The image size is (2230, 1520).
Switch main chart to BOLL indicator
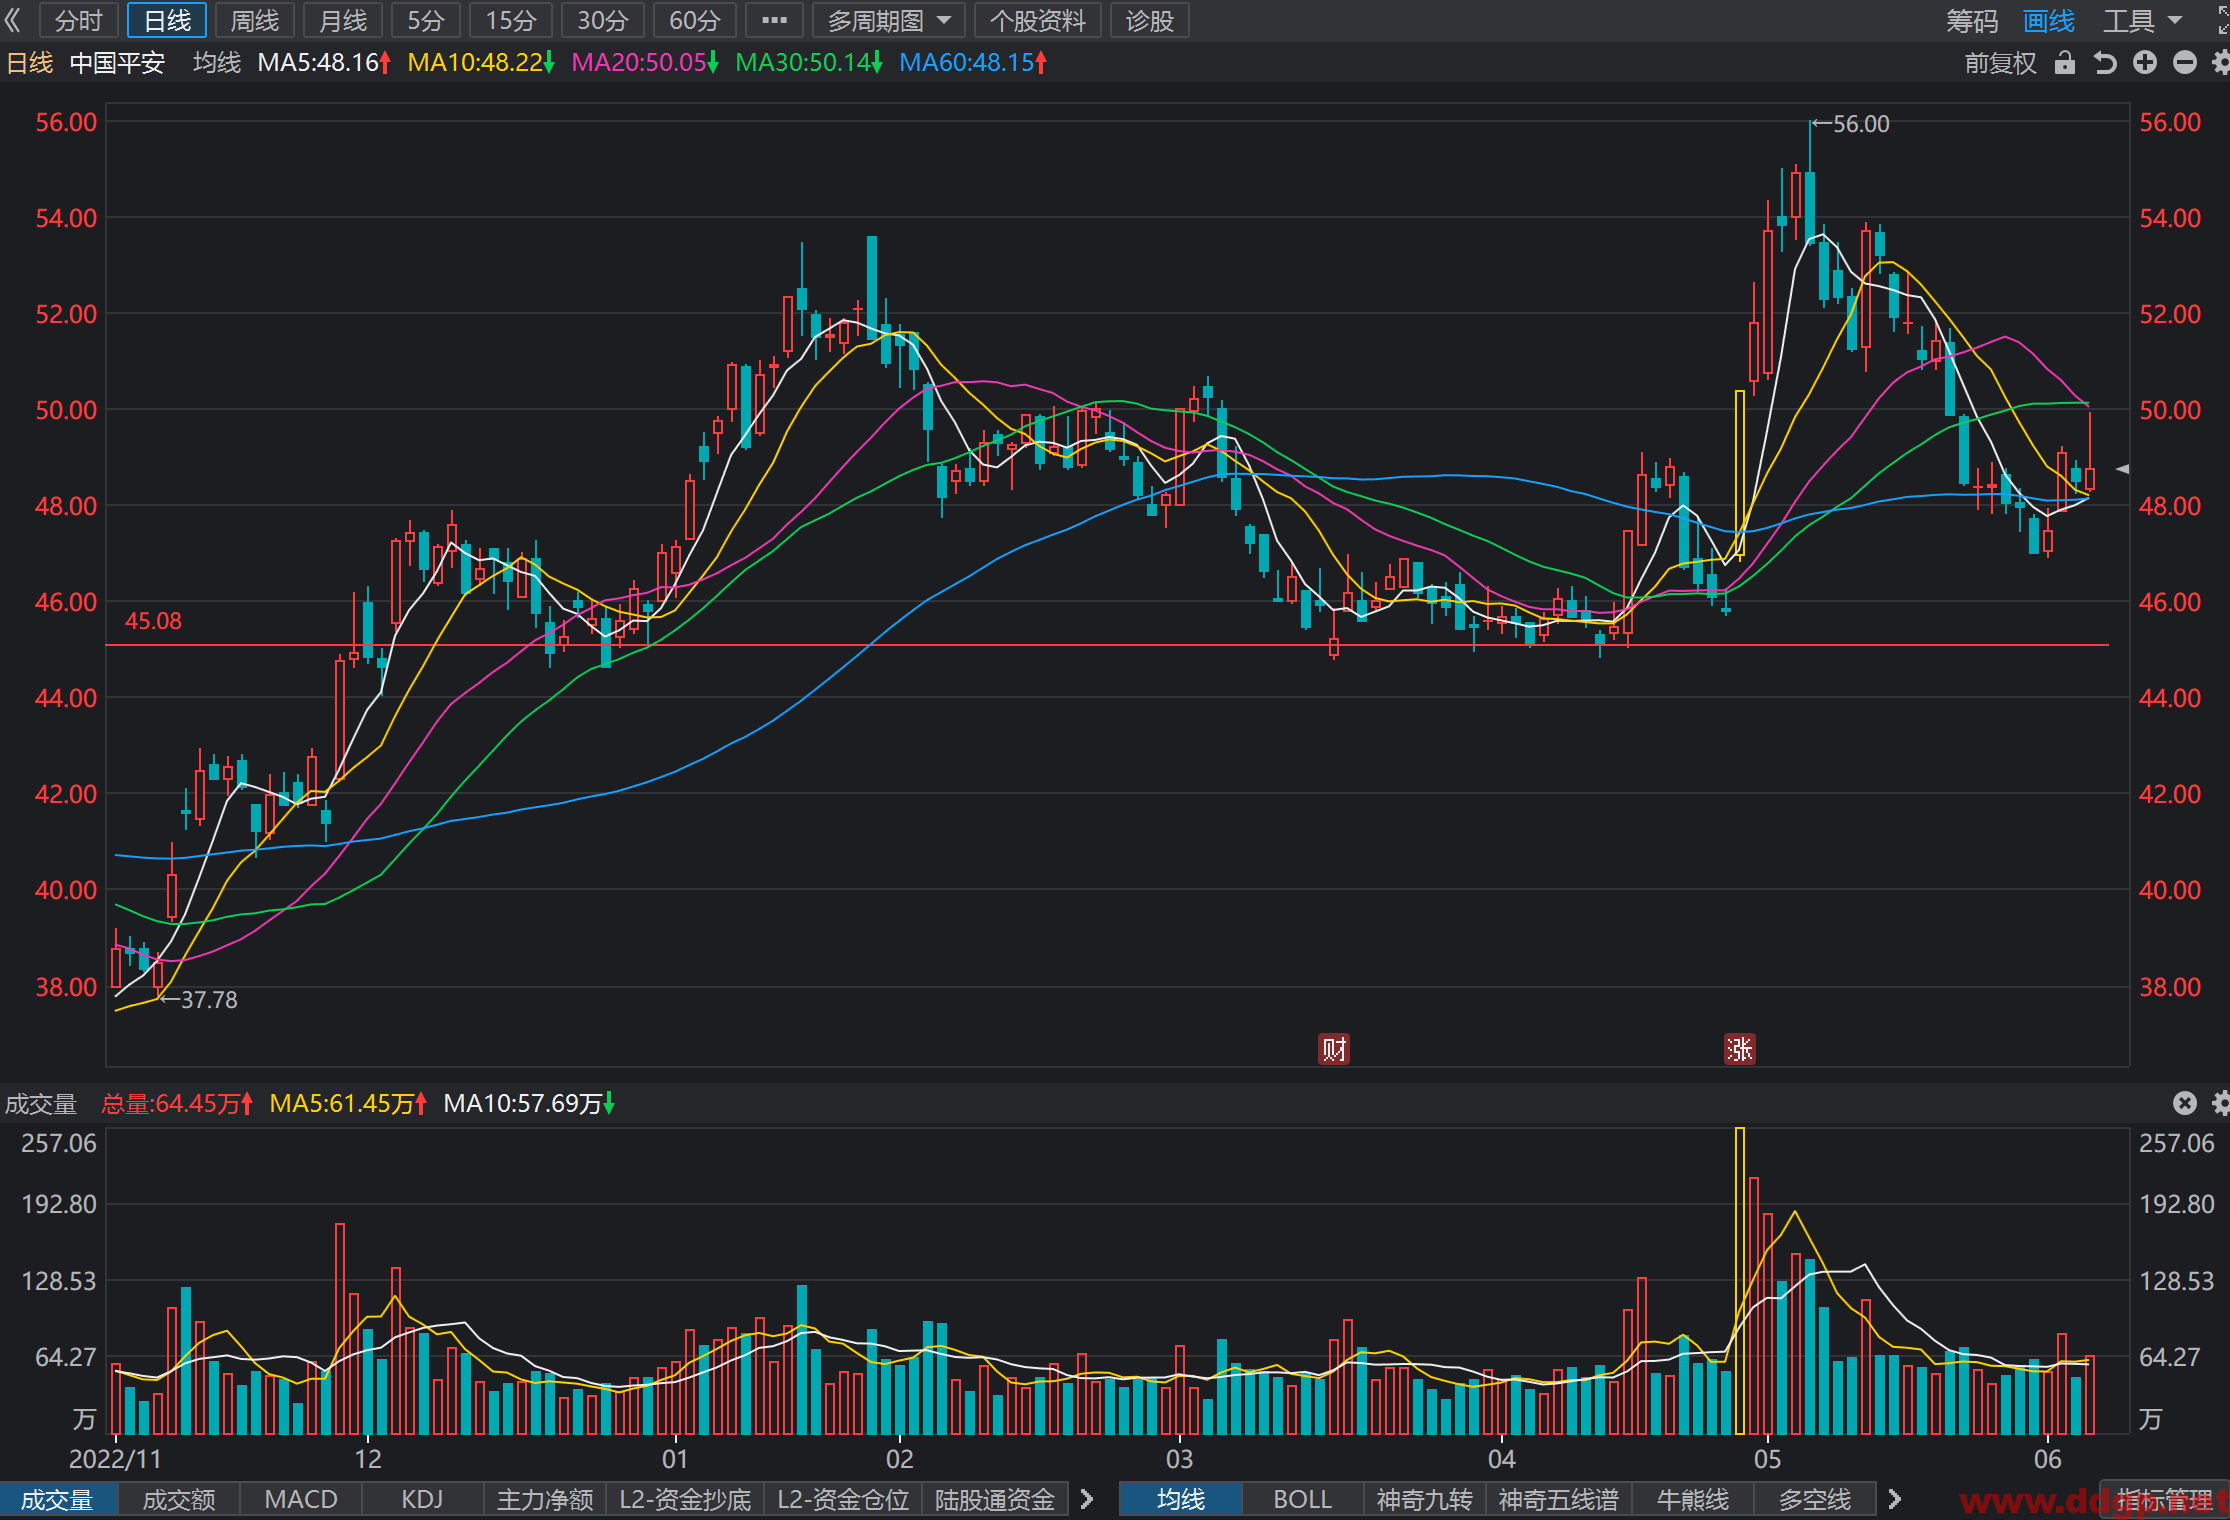[x=1303, y=1499]
